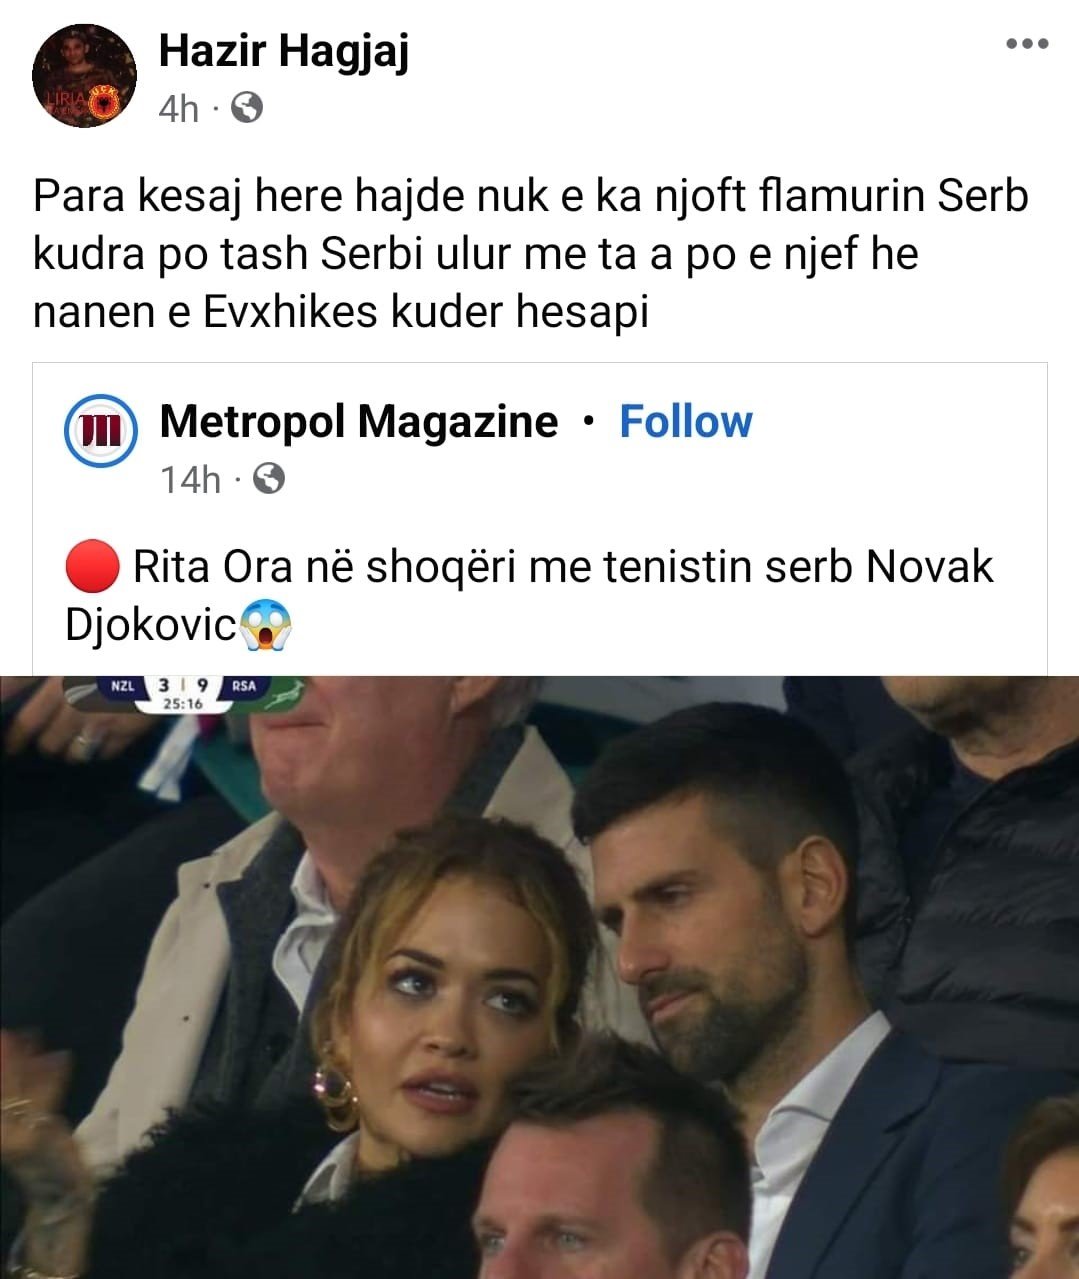Viewport: 1079px width, 1279px height.
Task: Click the 14h shared post timestamp
Action: [189, 481]
